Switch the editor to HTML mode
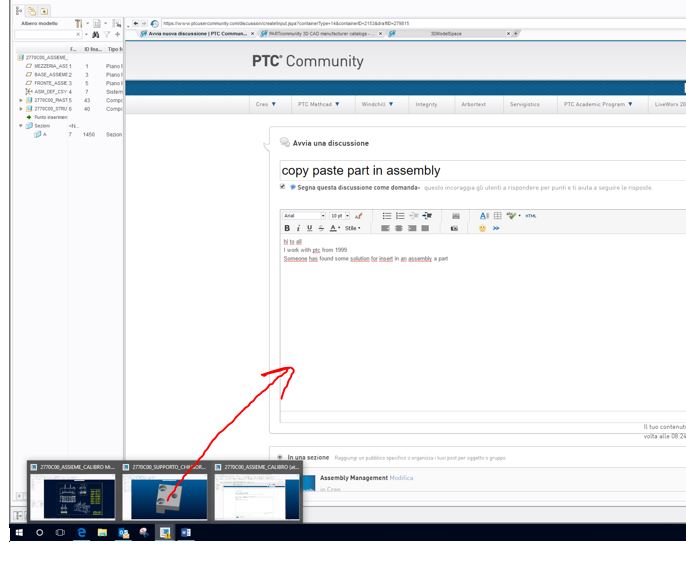This screenshot has height=565, width=686. 531,216
